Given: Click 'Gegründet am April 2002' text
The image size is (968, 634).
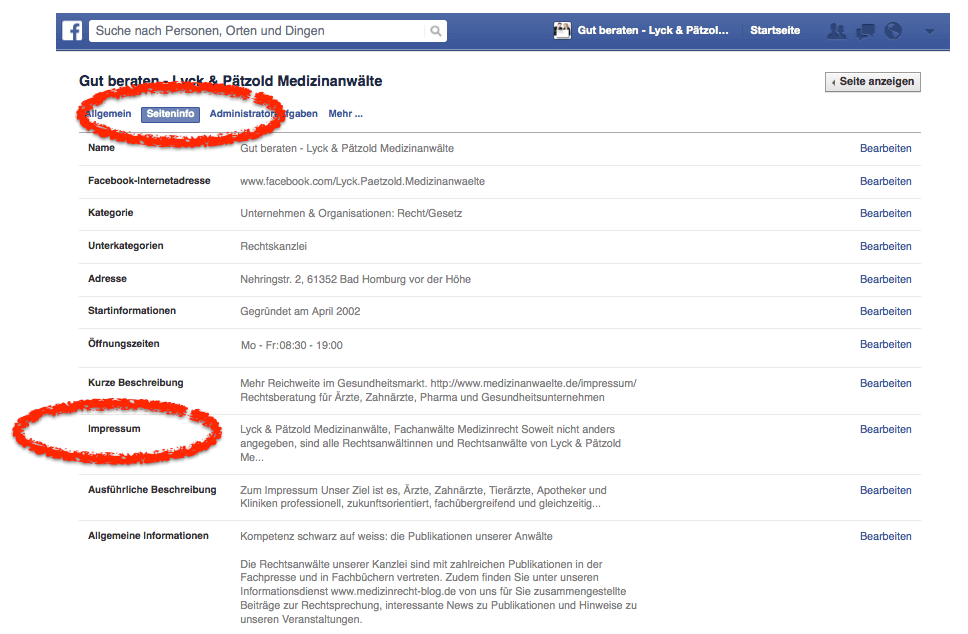Looking at the screenshot, I should 300,311.
